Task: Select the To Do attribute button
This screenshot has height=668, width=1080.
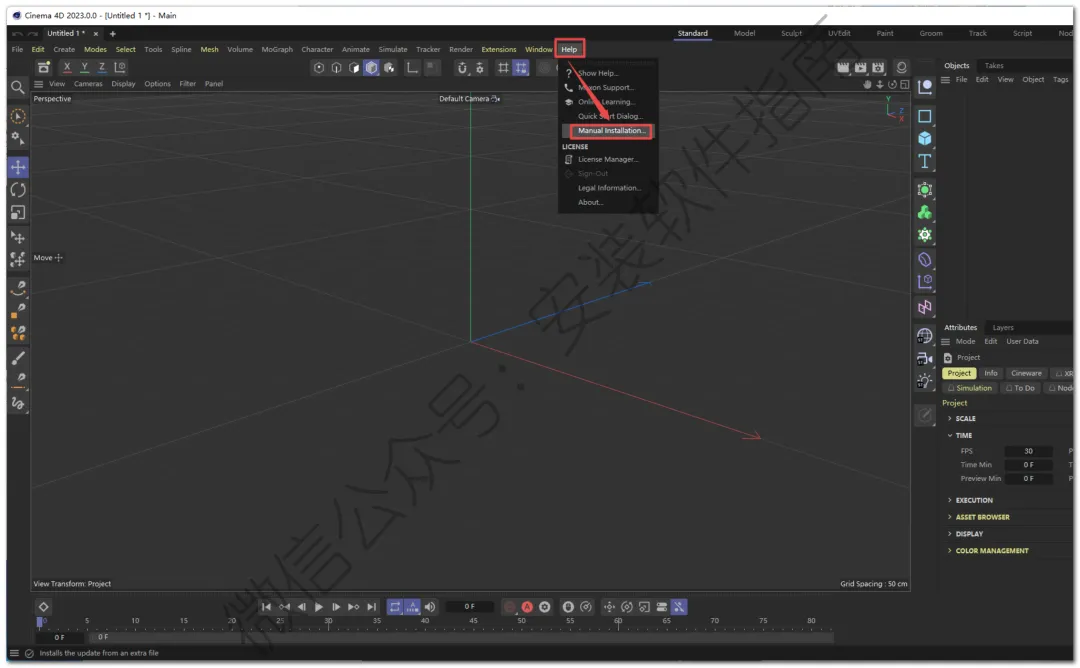Action: pyautogui.click(x=1020, y=388)
